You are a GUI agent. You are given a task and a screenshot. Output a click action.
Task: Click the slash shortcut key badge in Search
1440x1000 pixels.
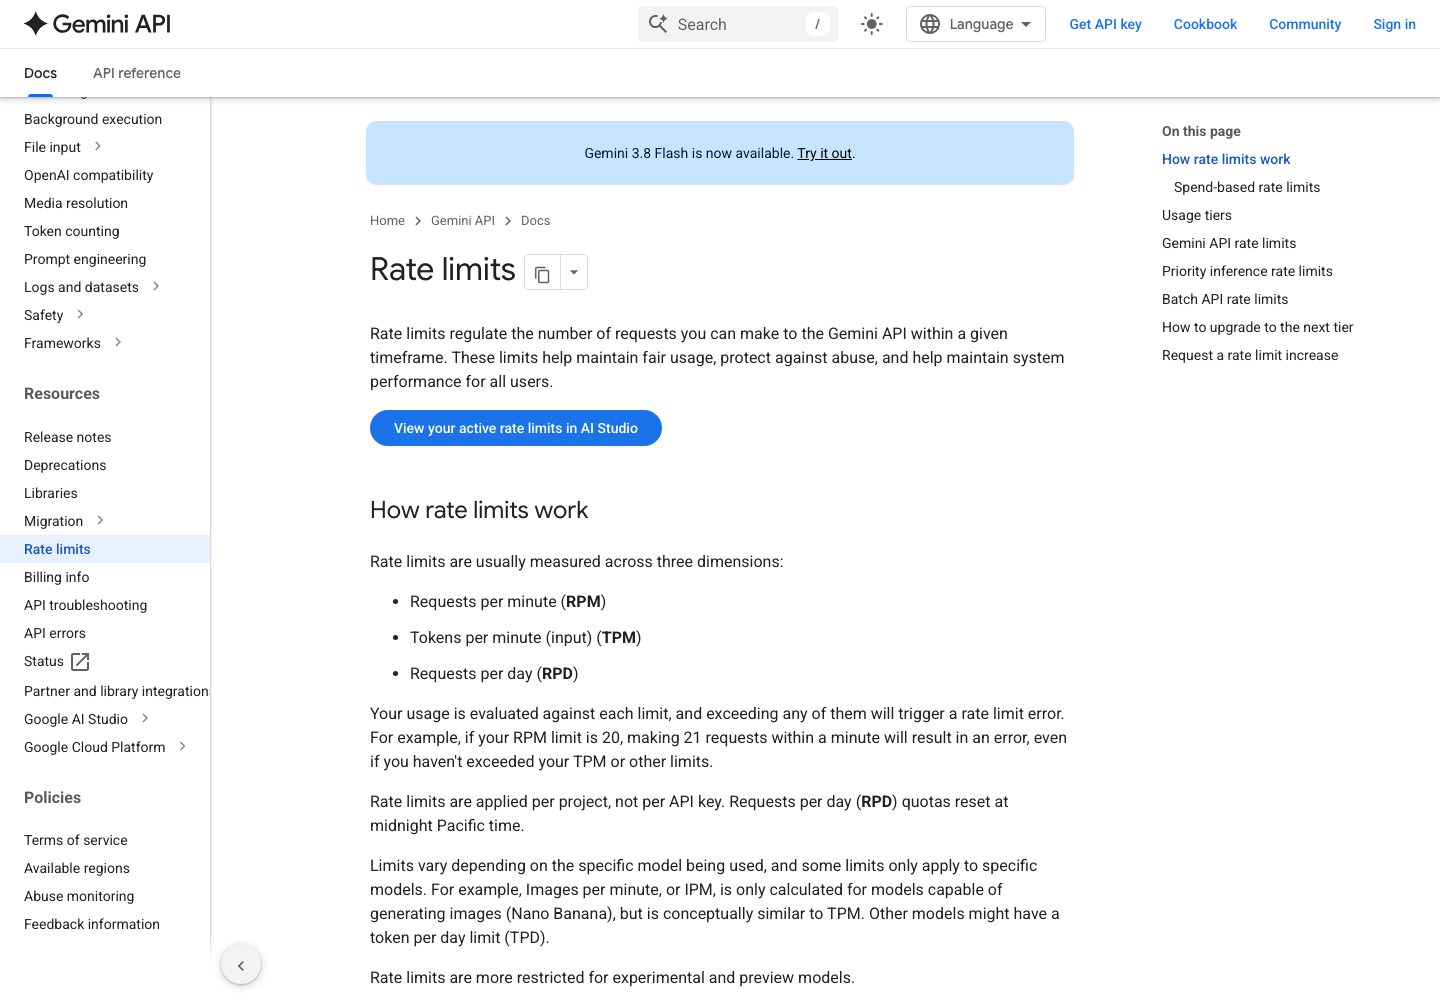pyautogui.click(x=817, y=24)
